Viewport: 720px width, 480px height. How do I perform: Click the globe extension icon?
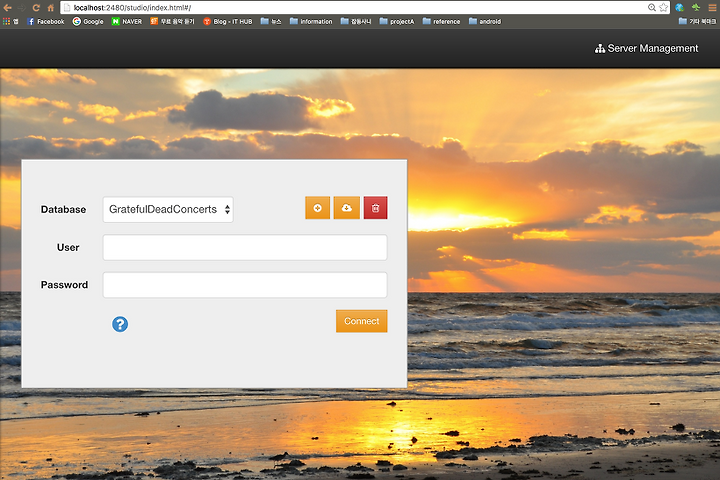click(680, 7)
